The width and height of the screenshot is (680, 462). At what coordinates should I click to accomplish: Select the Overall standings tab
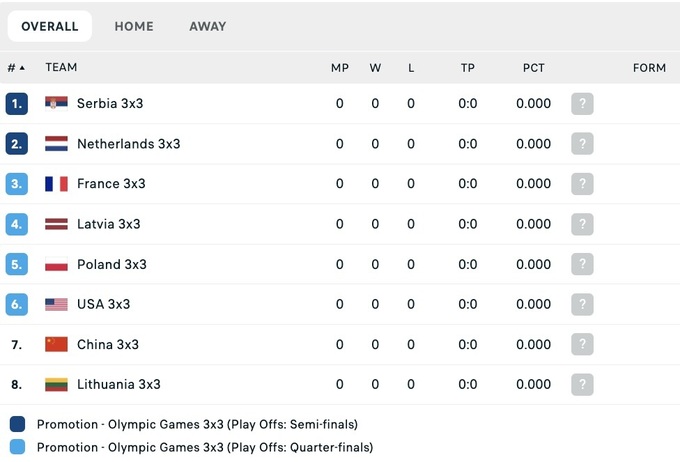[x=50, y=26]
